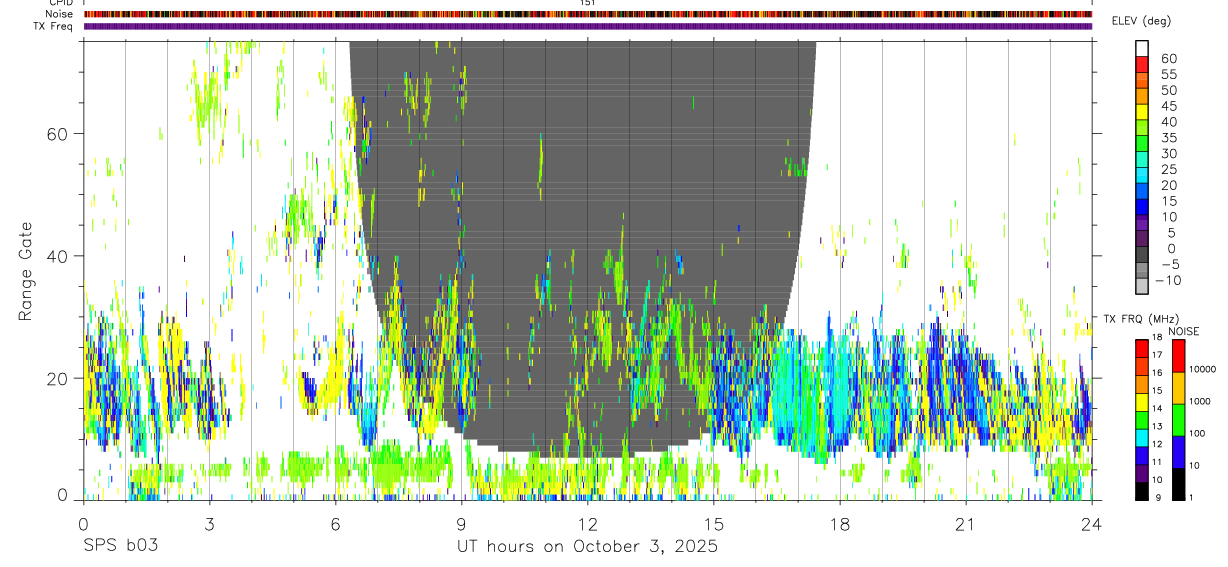Click the 'TX Freq' strip label at top left
The width and height of the screenshot is (1228, 567).
[x=55, y=26]
